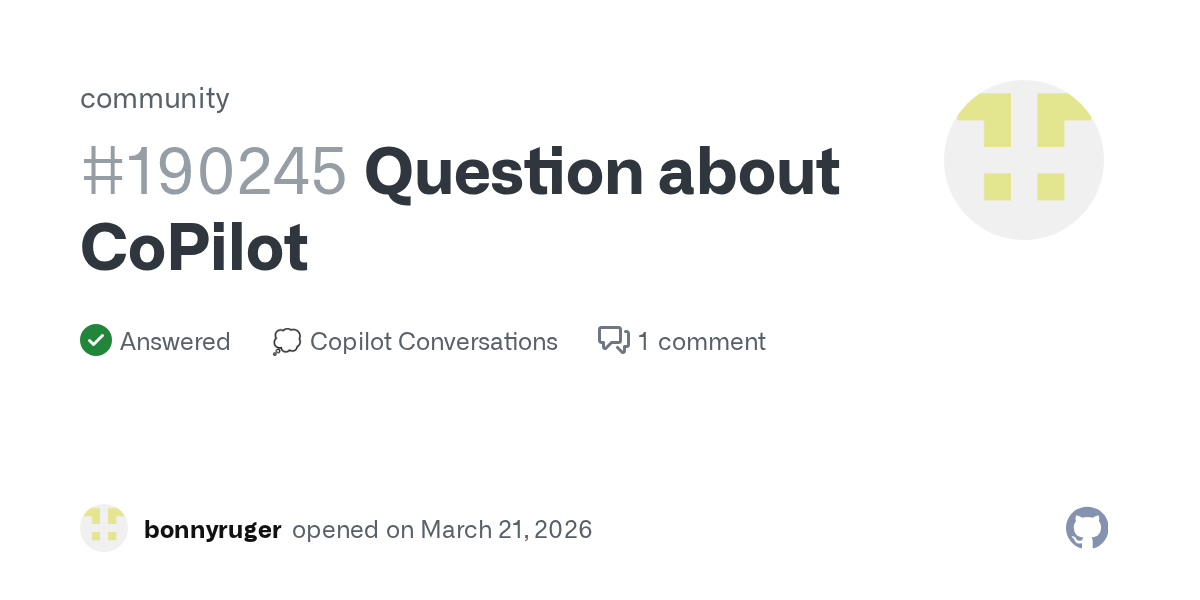The width and height of the screenshot is (1200, 600).
Task: Click the word "comment" beside the count
Action: (x=712, y=342)
